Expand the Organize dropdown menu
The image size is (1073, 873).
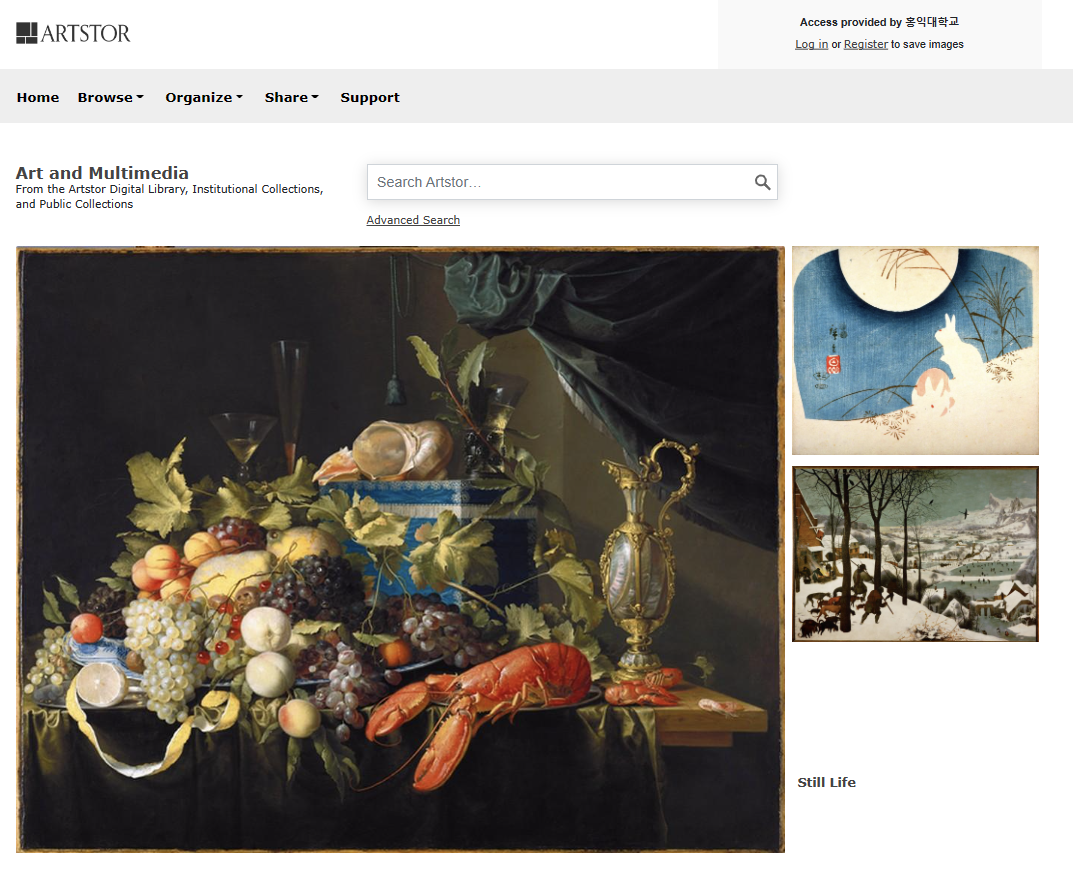tap(204, 97)
